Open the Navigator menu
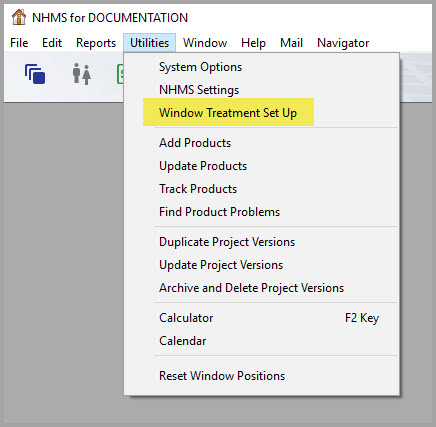 [343, 43]
